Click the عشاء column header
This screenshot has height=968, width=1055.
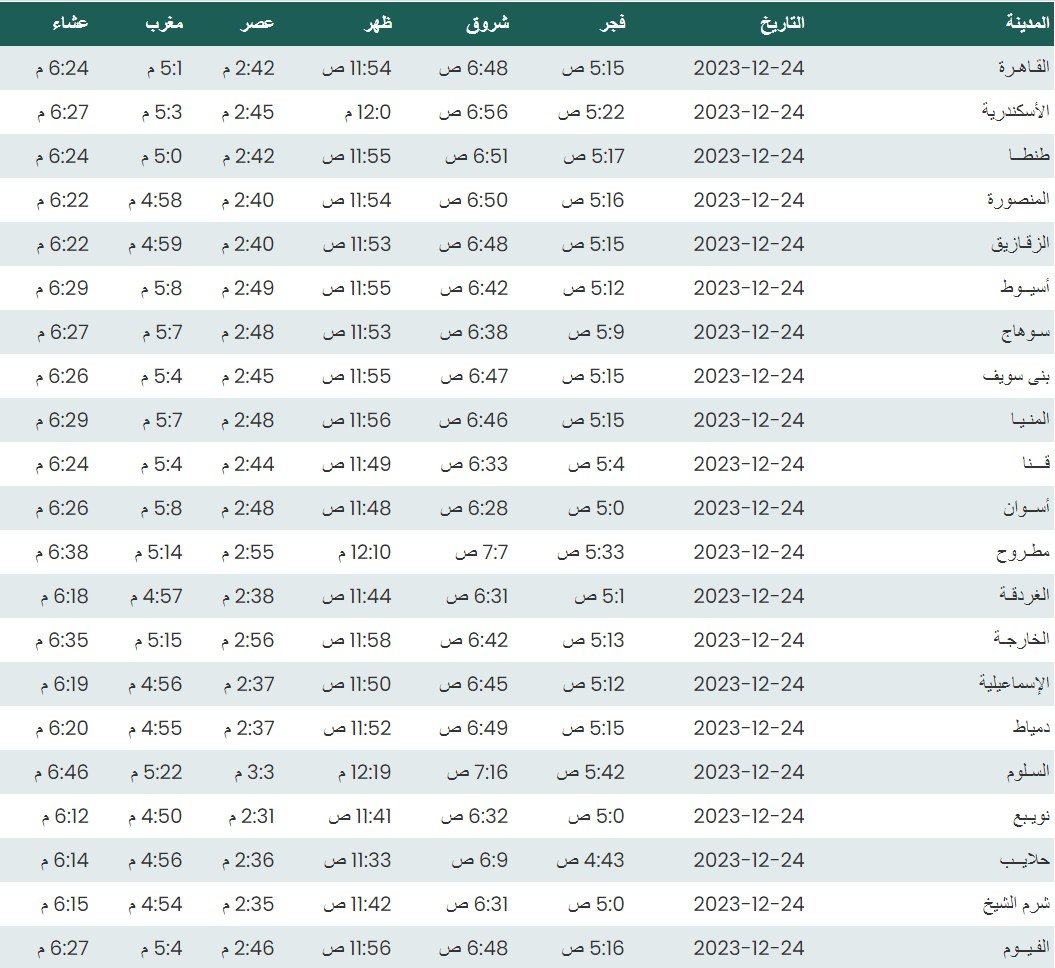(70, 24)
